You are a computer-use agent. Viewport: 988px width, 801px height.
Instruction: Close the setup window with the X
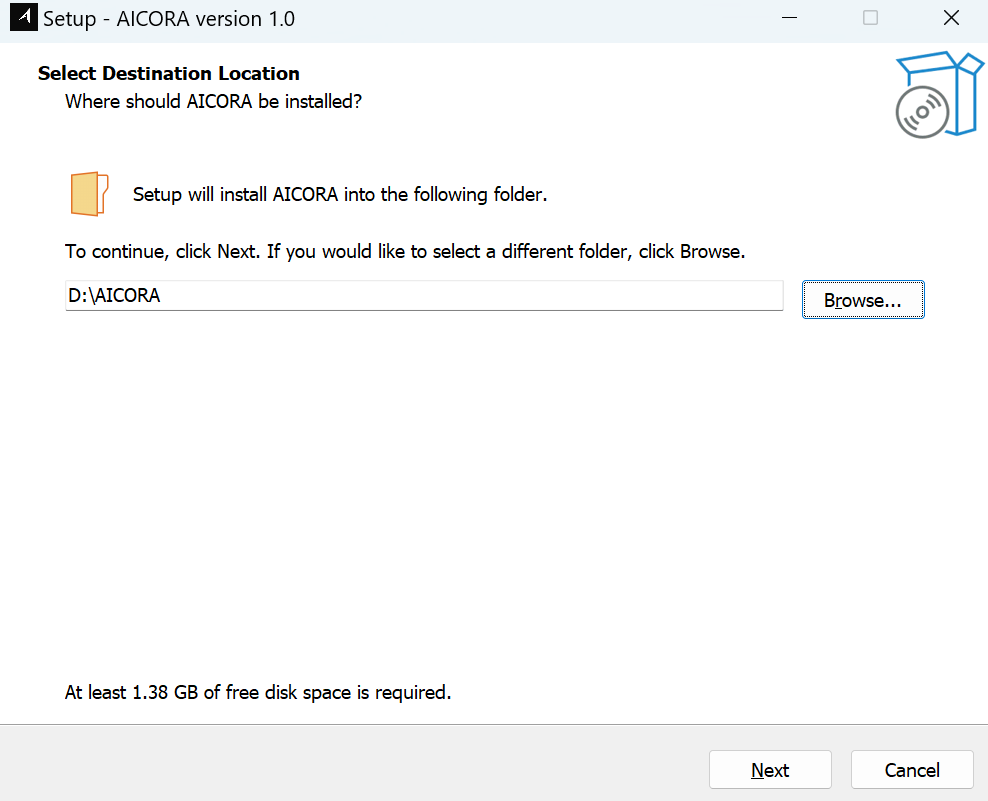[x=951, y=18]
